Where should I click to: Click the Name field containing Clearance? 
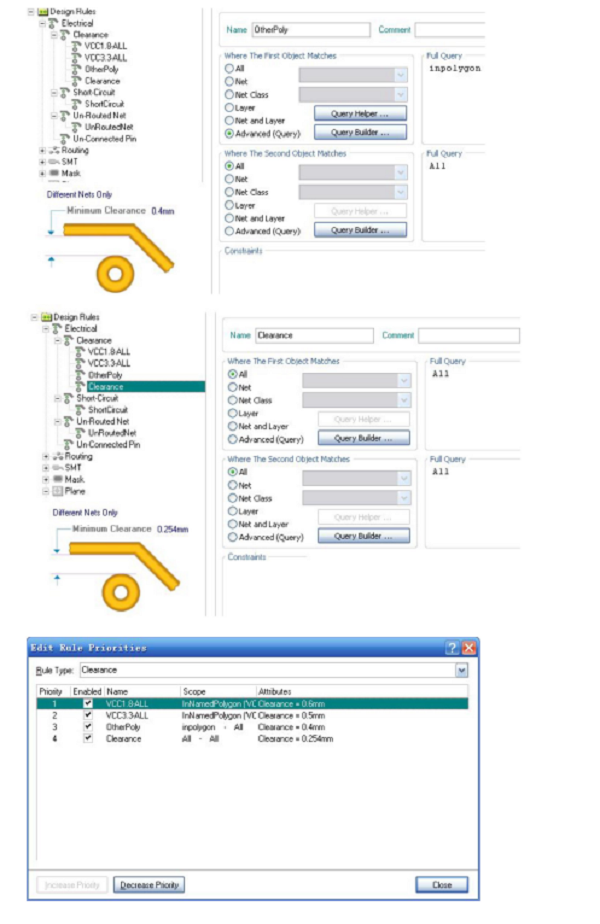point(314,336)
